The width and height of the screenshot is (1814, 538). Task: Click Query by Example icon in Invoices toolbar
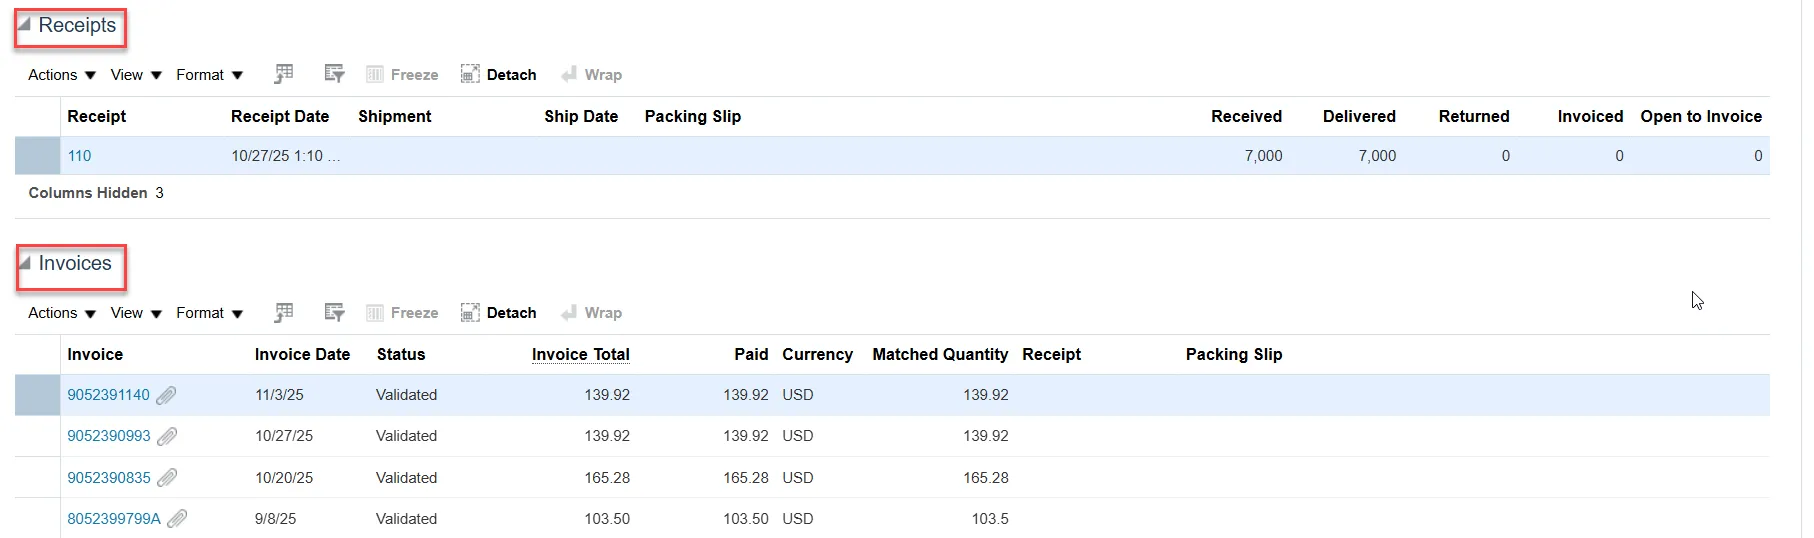pos(334,312)
